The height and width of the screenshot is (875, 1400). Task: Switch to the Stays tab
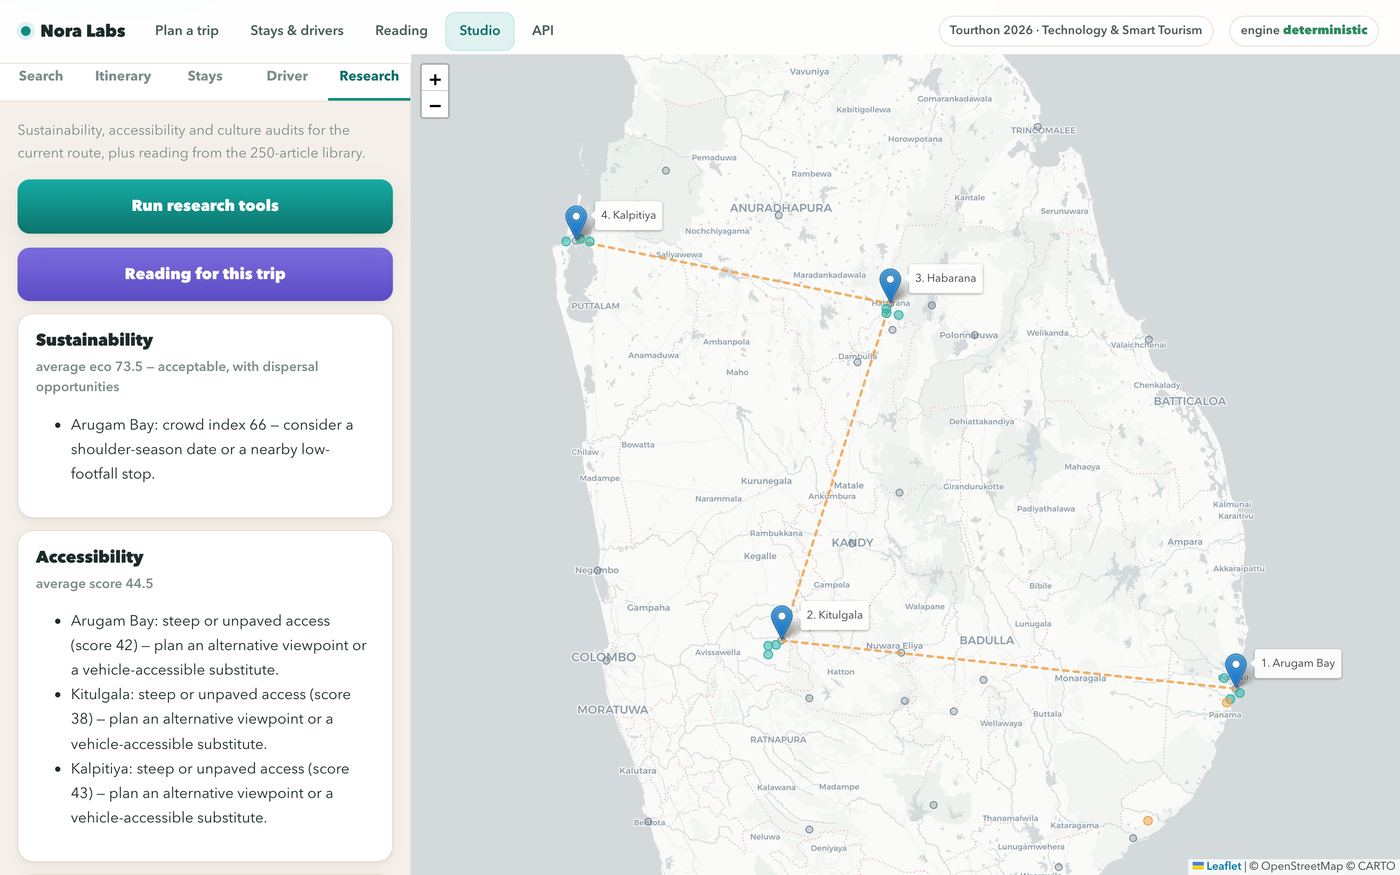(205, 76)
